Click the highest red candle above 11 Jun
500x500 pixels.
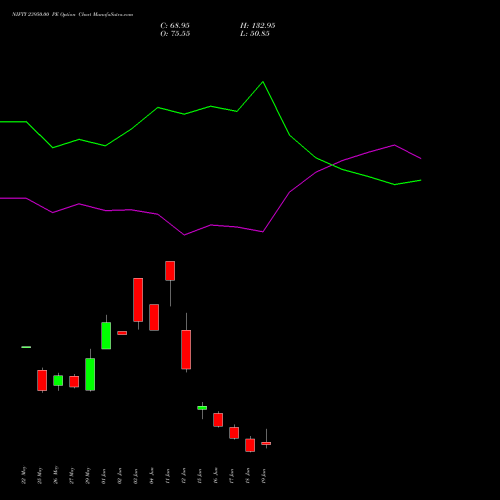click(x=170, y=271)
